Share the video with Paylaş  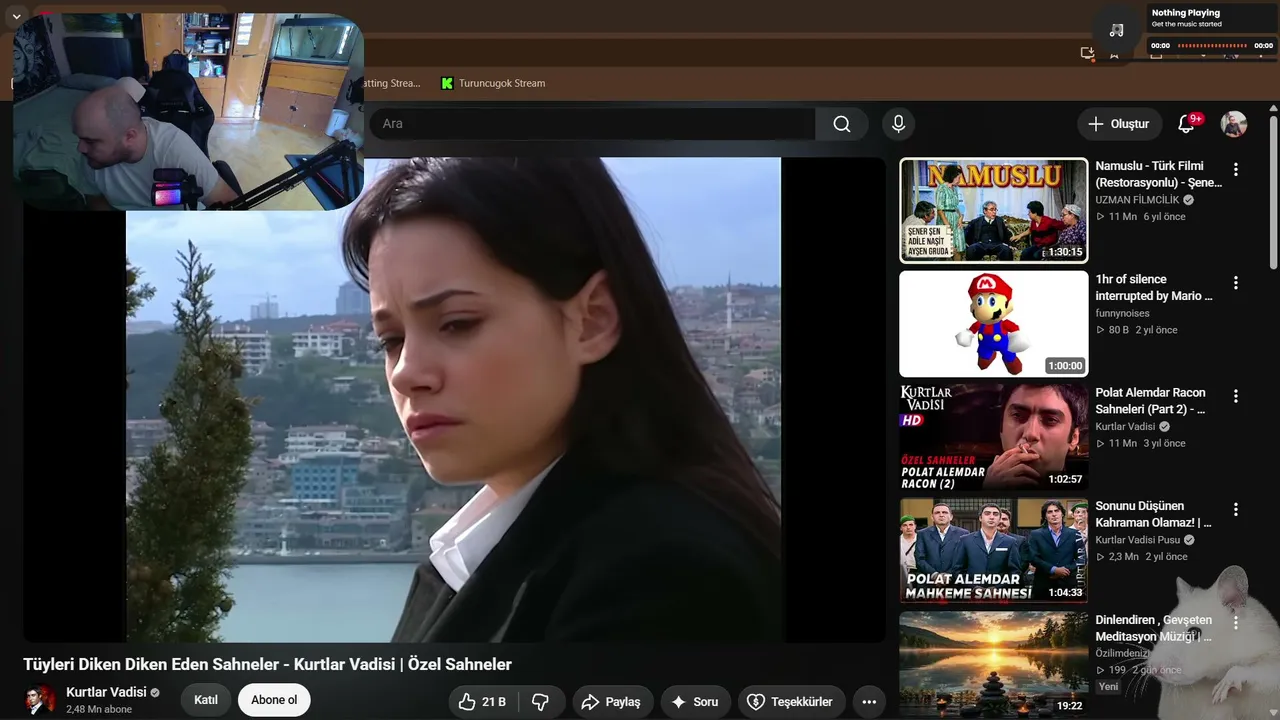[x=611, y=702]
